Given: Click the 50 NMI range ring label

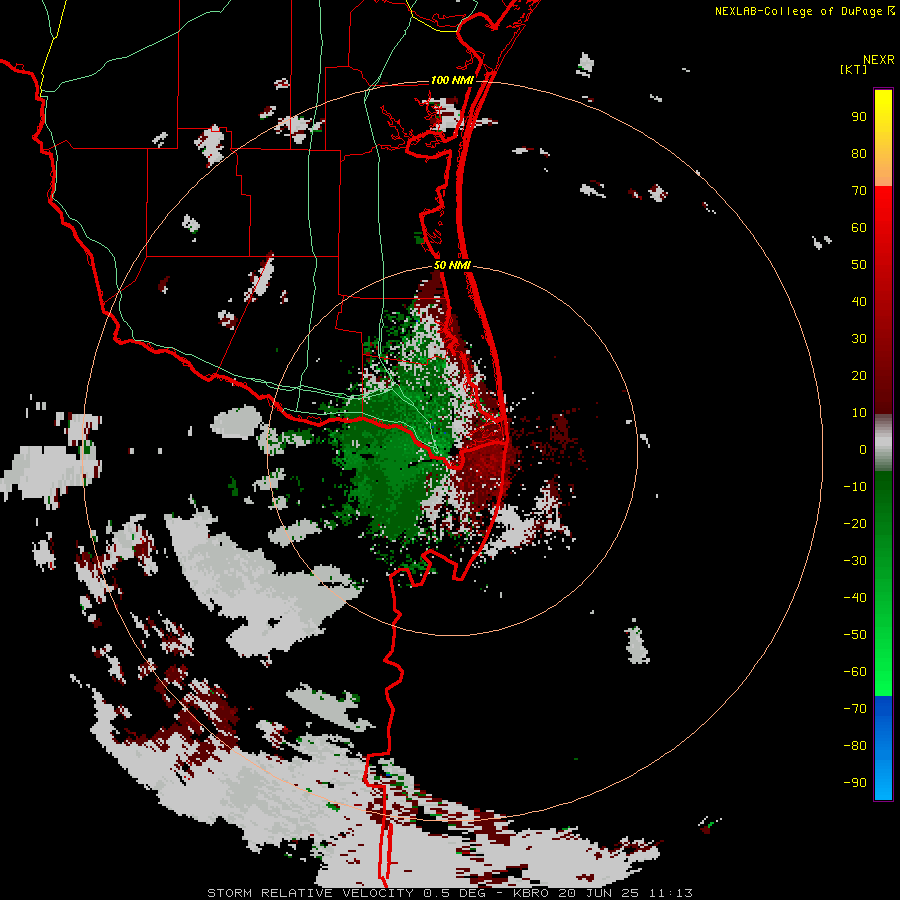Looking at the screenshot, I should (452, 265).
